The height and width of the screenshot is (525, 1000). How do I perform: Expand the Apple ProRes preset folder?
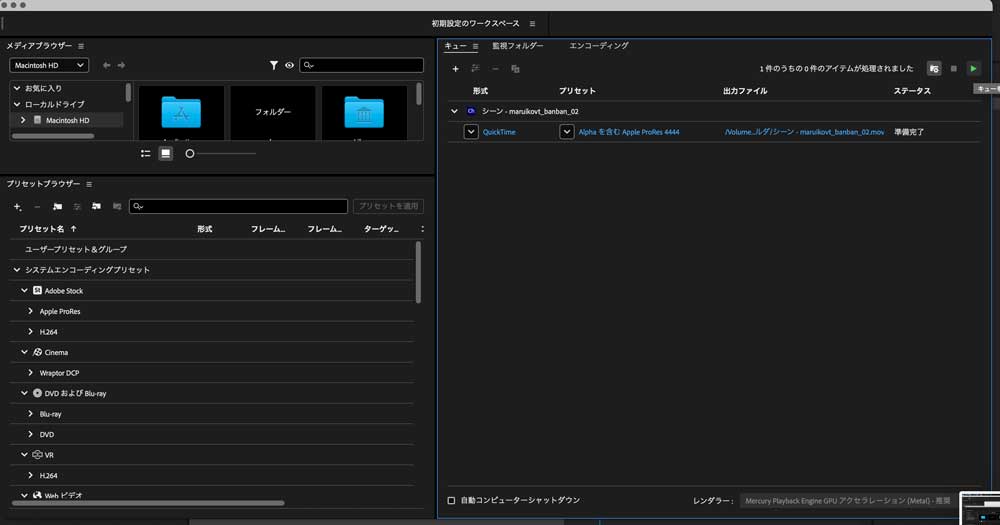point(31,311)
